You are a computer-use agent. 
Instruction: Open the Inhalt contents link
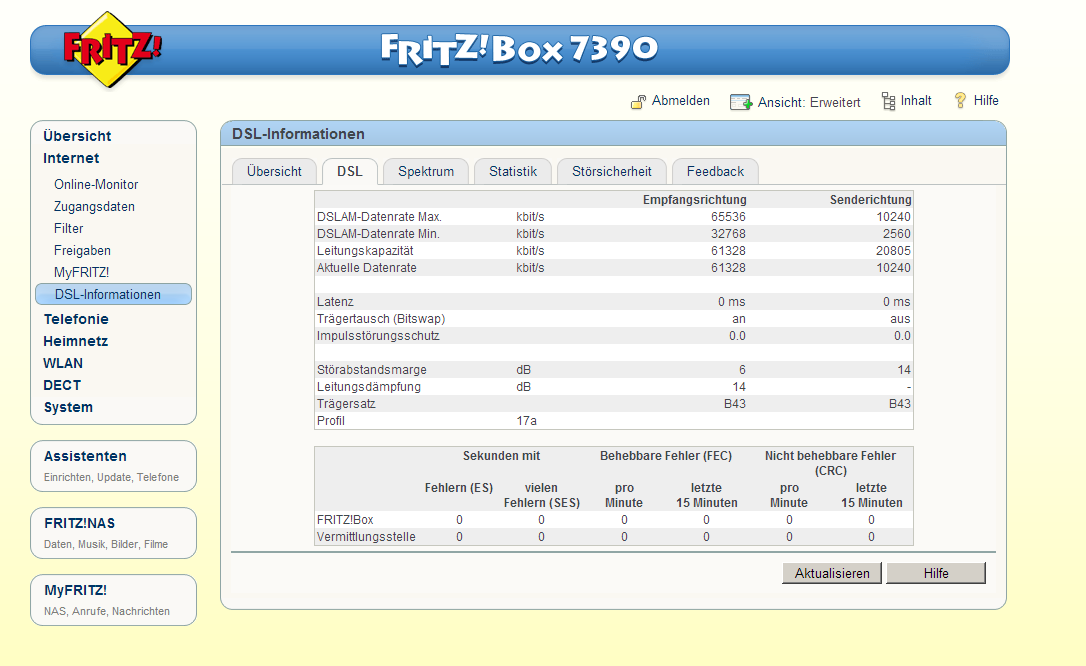[916, 100]
